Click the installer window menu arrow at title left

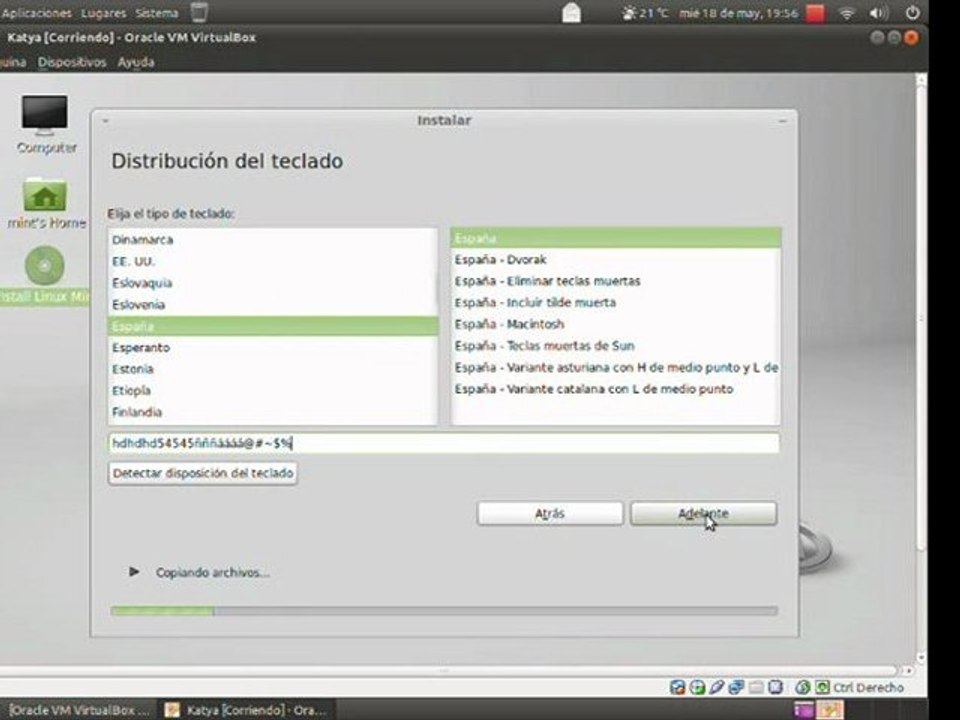[105, 121]
